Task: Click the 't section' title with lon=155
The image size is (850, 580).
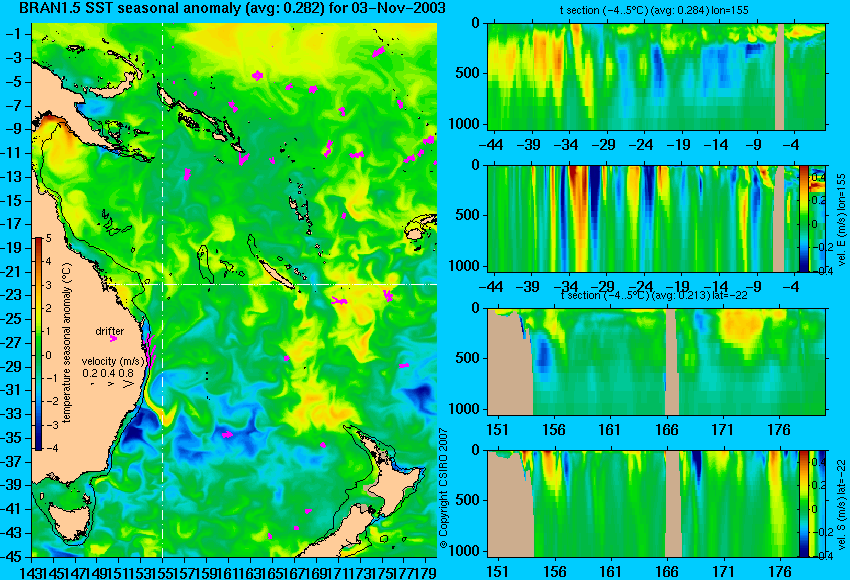Action: point(654,10)
